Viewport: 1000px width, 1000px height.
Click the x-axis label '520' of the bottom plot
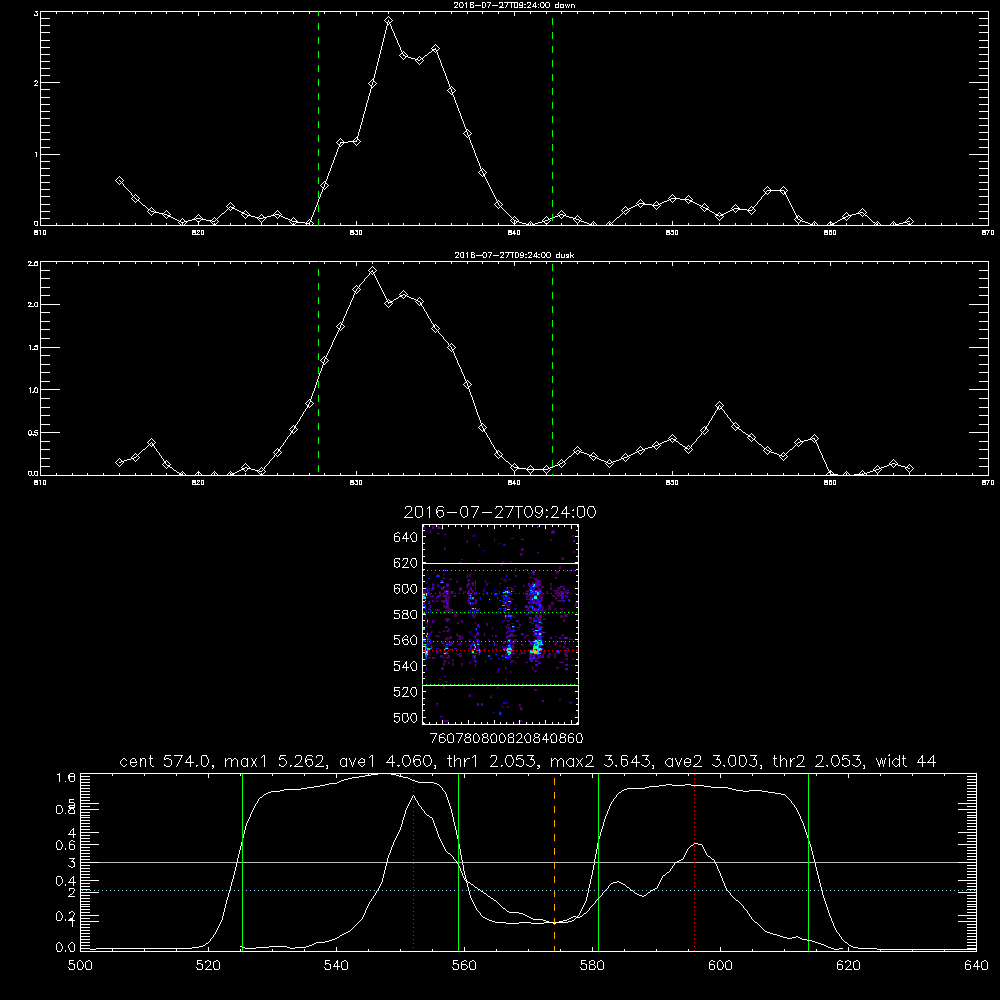208,966
